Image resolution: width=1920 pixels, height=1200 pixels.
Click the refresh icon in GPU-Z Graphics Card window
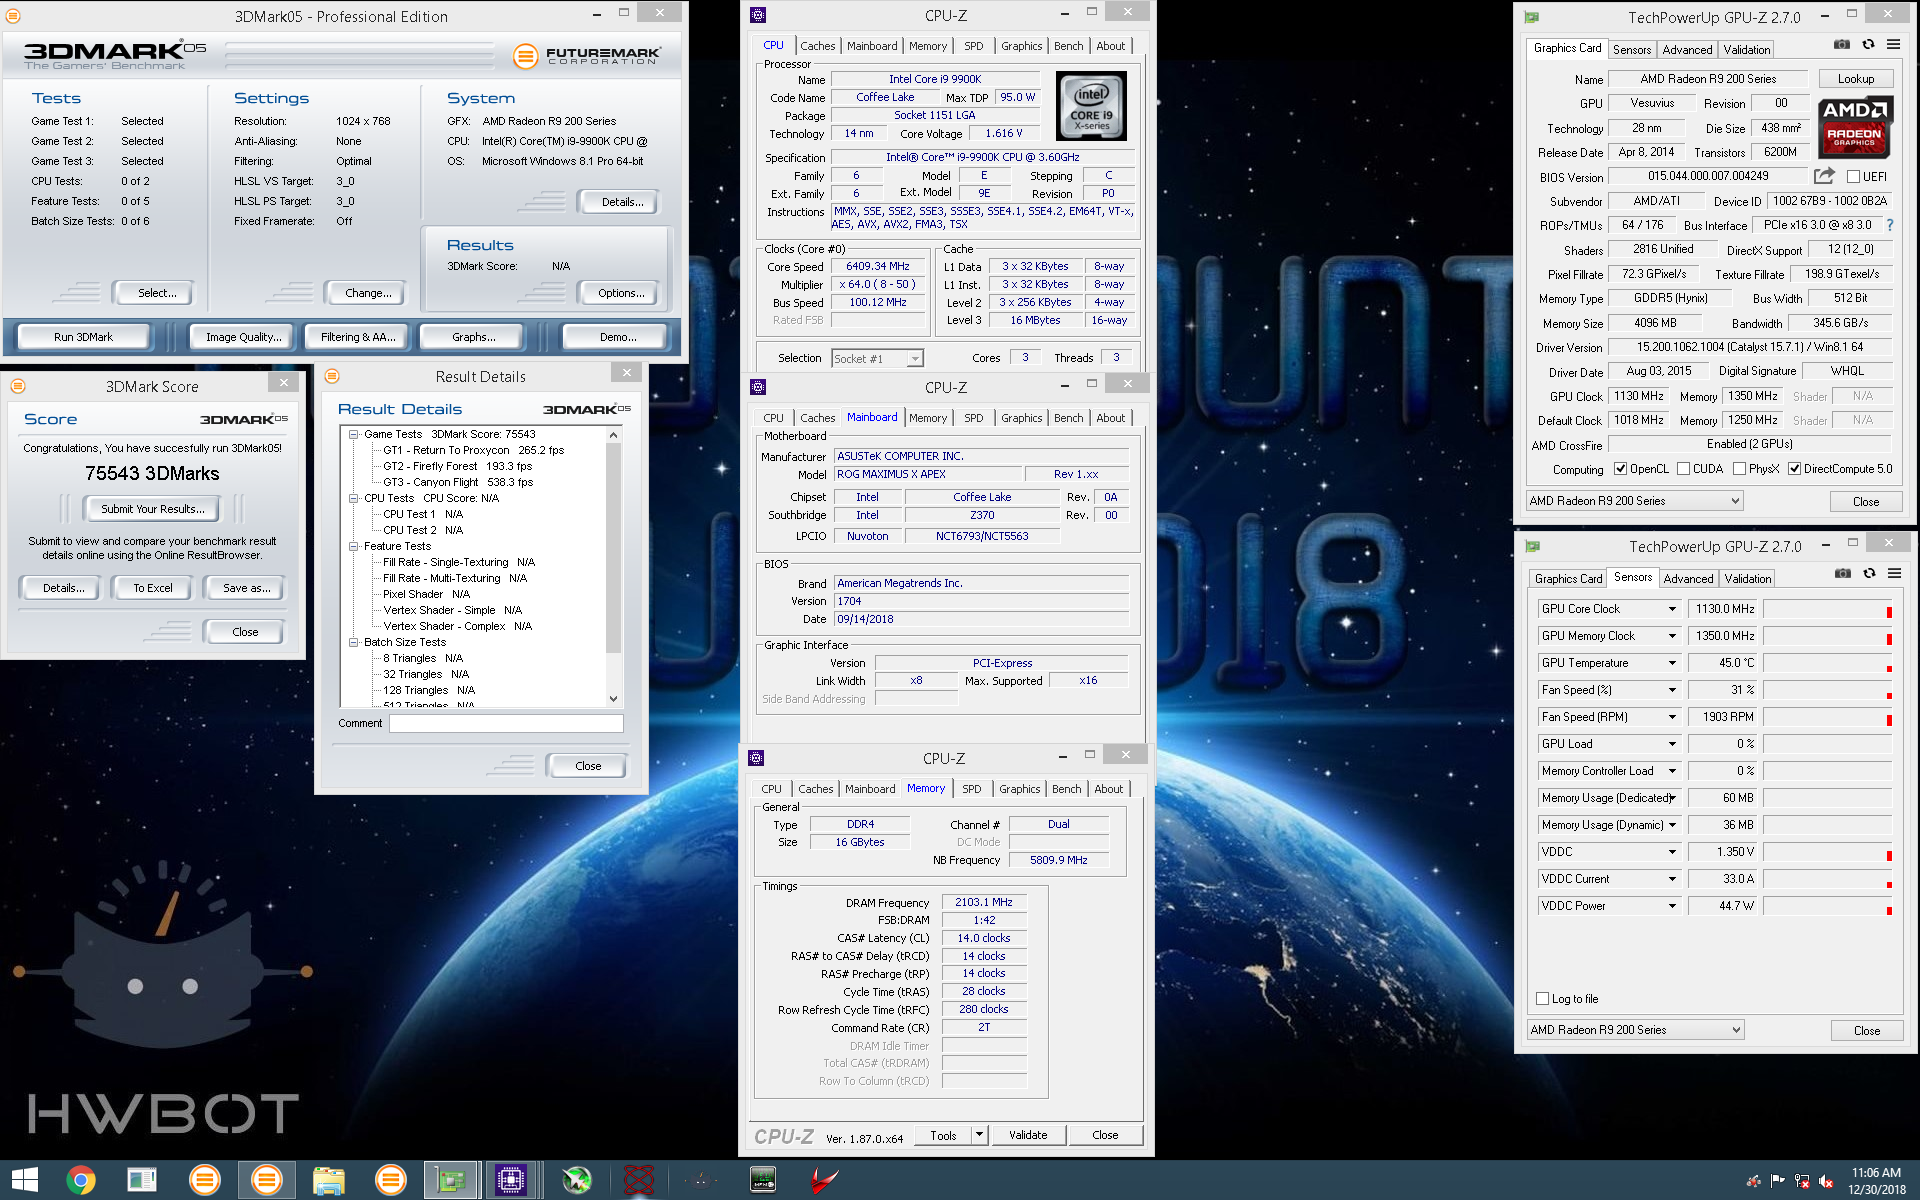pos(1868,44)
